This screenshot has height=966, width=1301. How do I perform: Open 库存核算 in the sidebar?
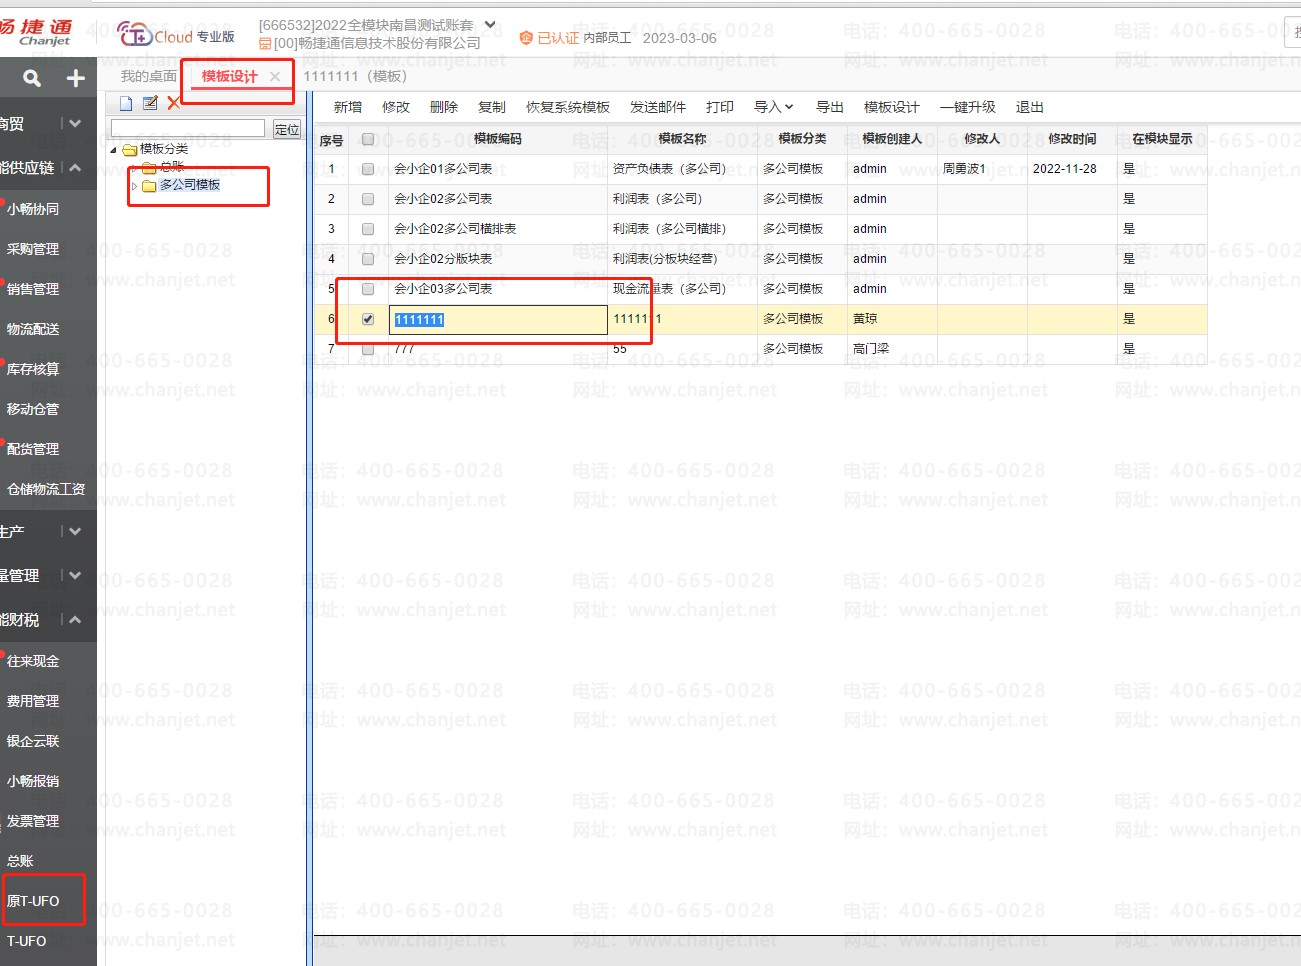coord(33,369)
